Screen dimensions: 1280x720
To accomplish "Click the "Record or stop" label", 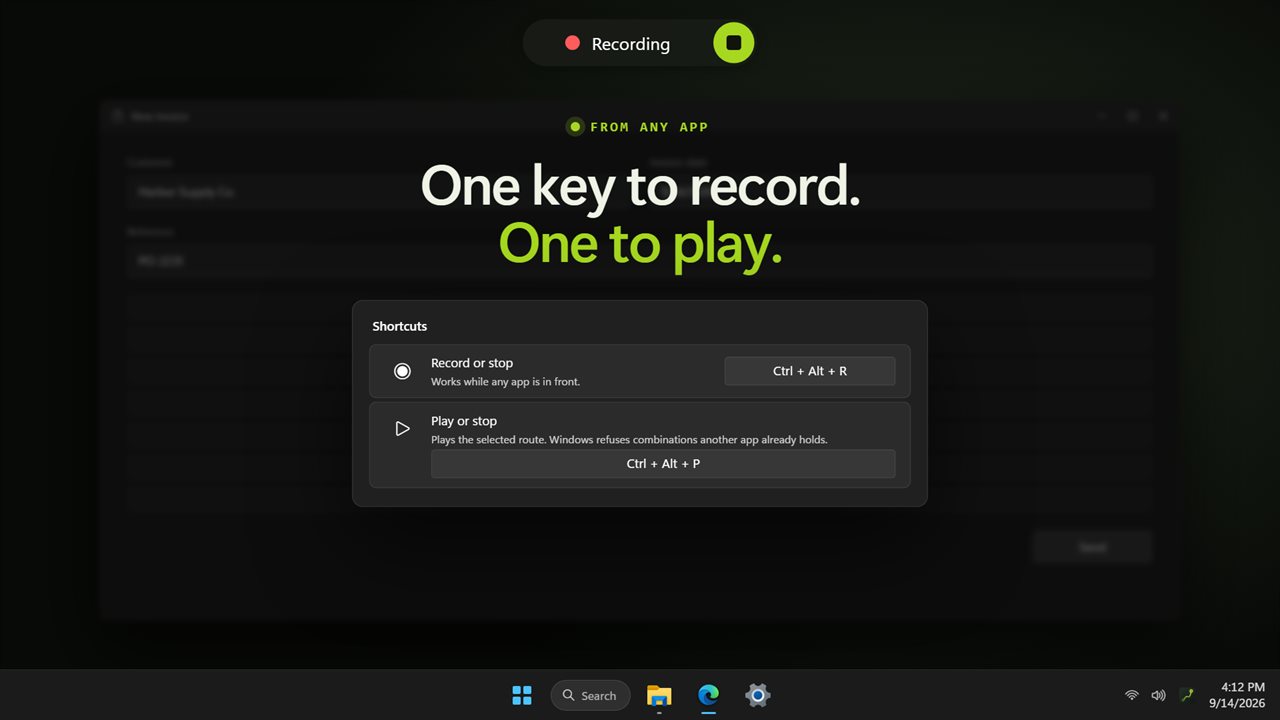I will (472, 363).
